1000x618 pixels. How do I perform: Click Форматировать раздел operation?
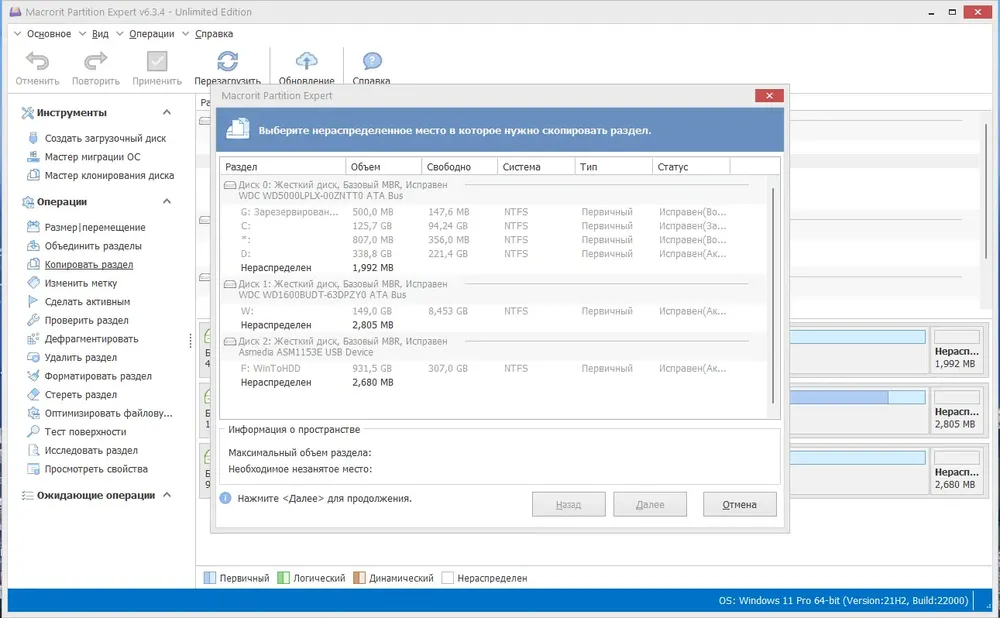coord(98,376)
